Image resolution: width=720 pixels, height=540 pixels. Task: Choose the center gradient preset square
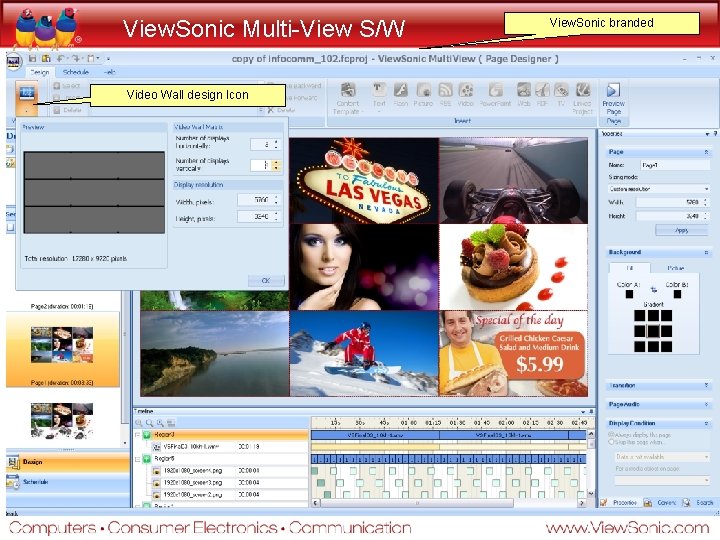click(x=653, y=331)
